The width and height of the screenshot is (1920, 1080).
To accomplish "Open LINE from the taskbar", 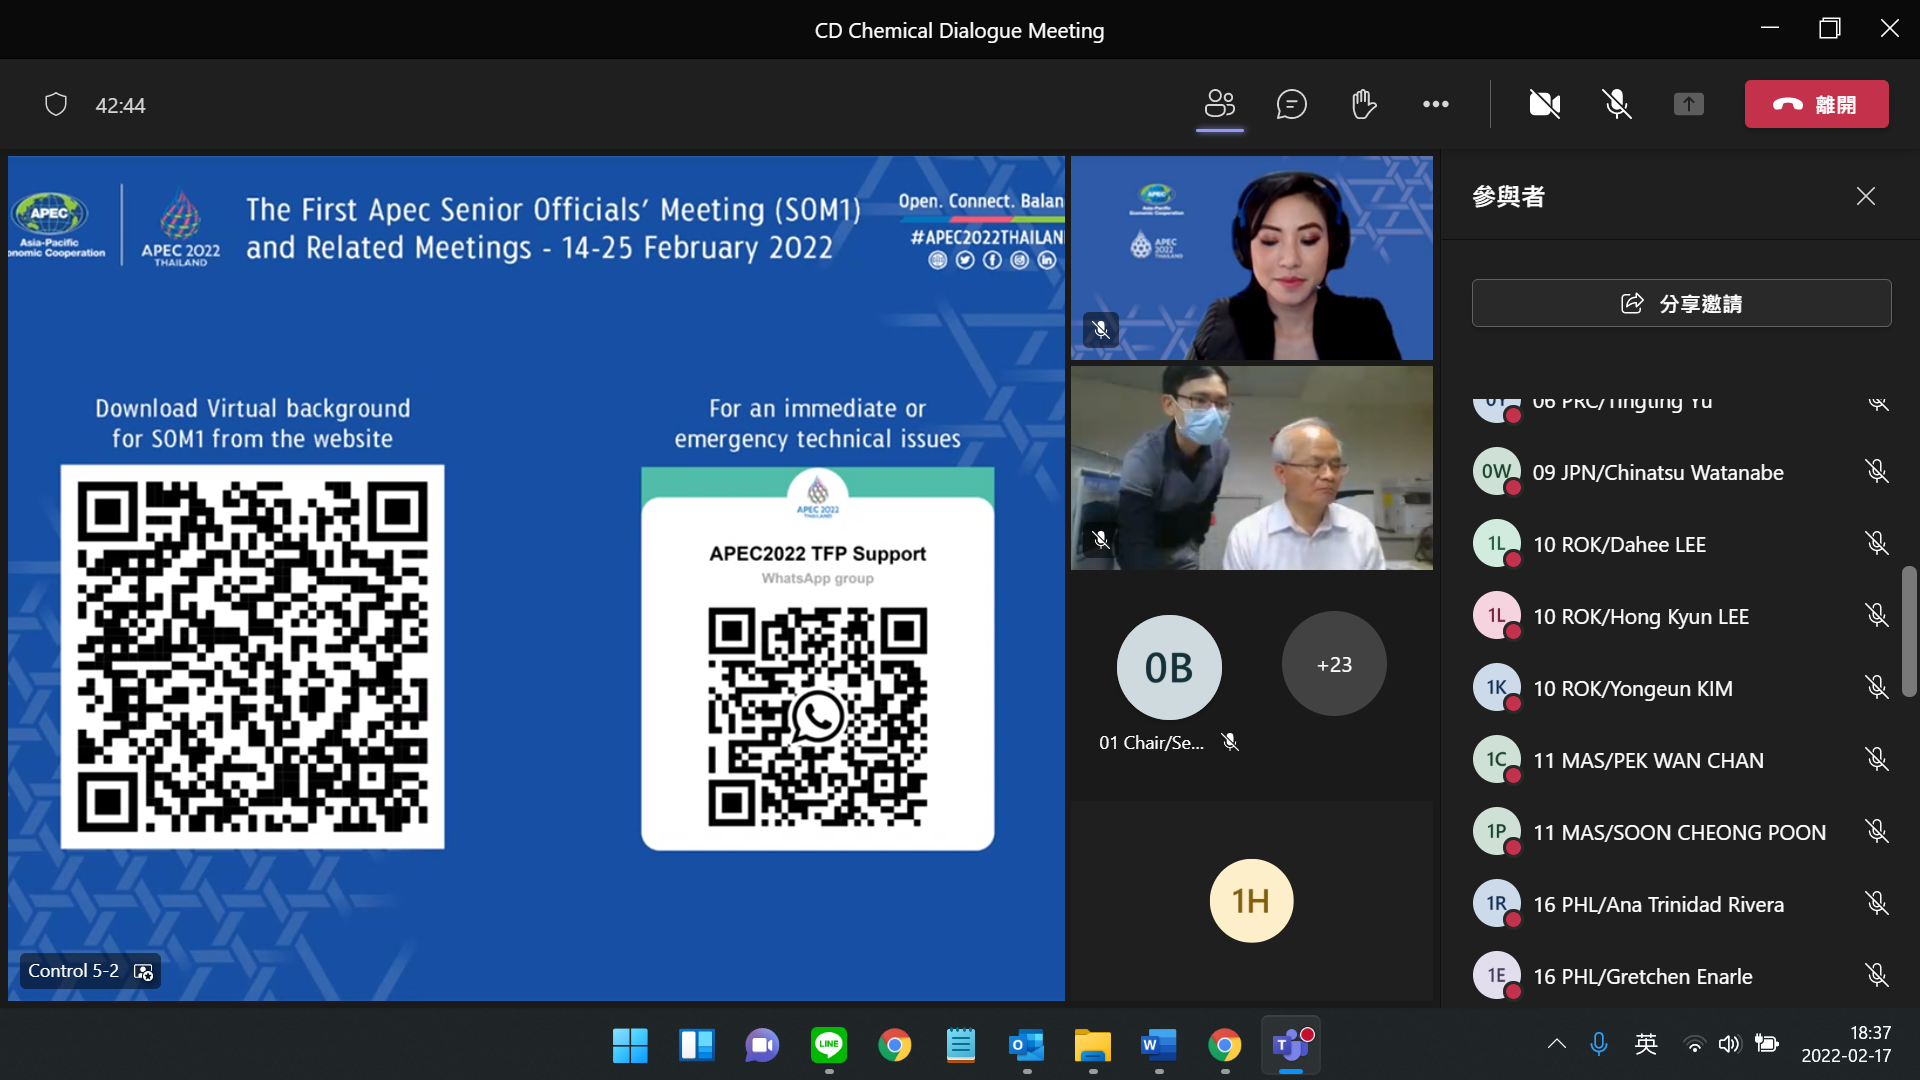I will pyautogui.click(x=828, y=1046).
